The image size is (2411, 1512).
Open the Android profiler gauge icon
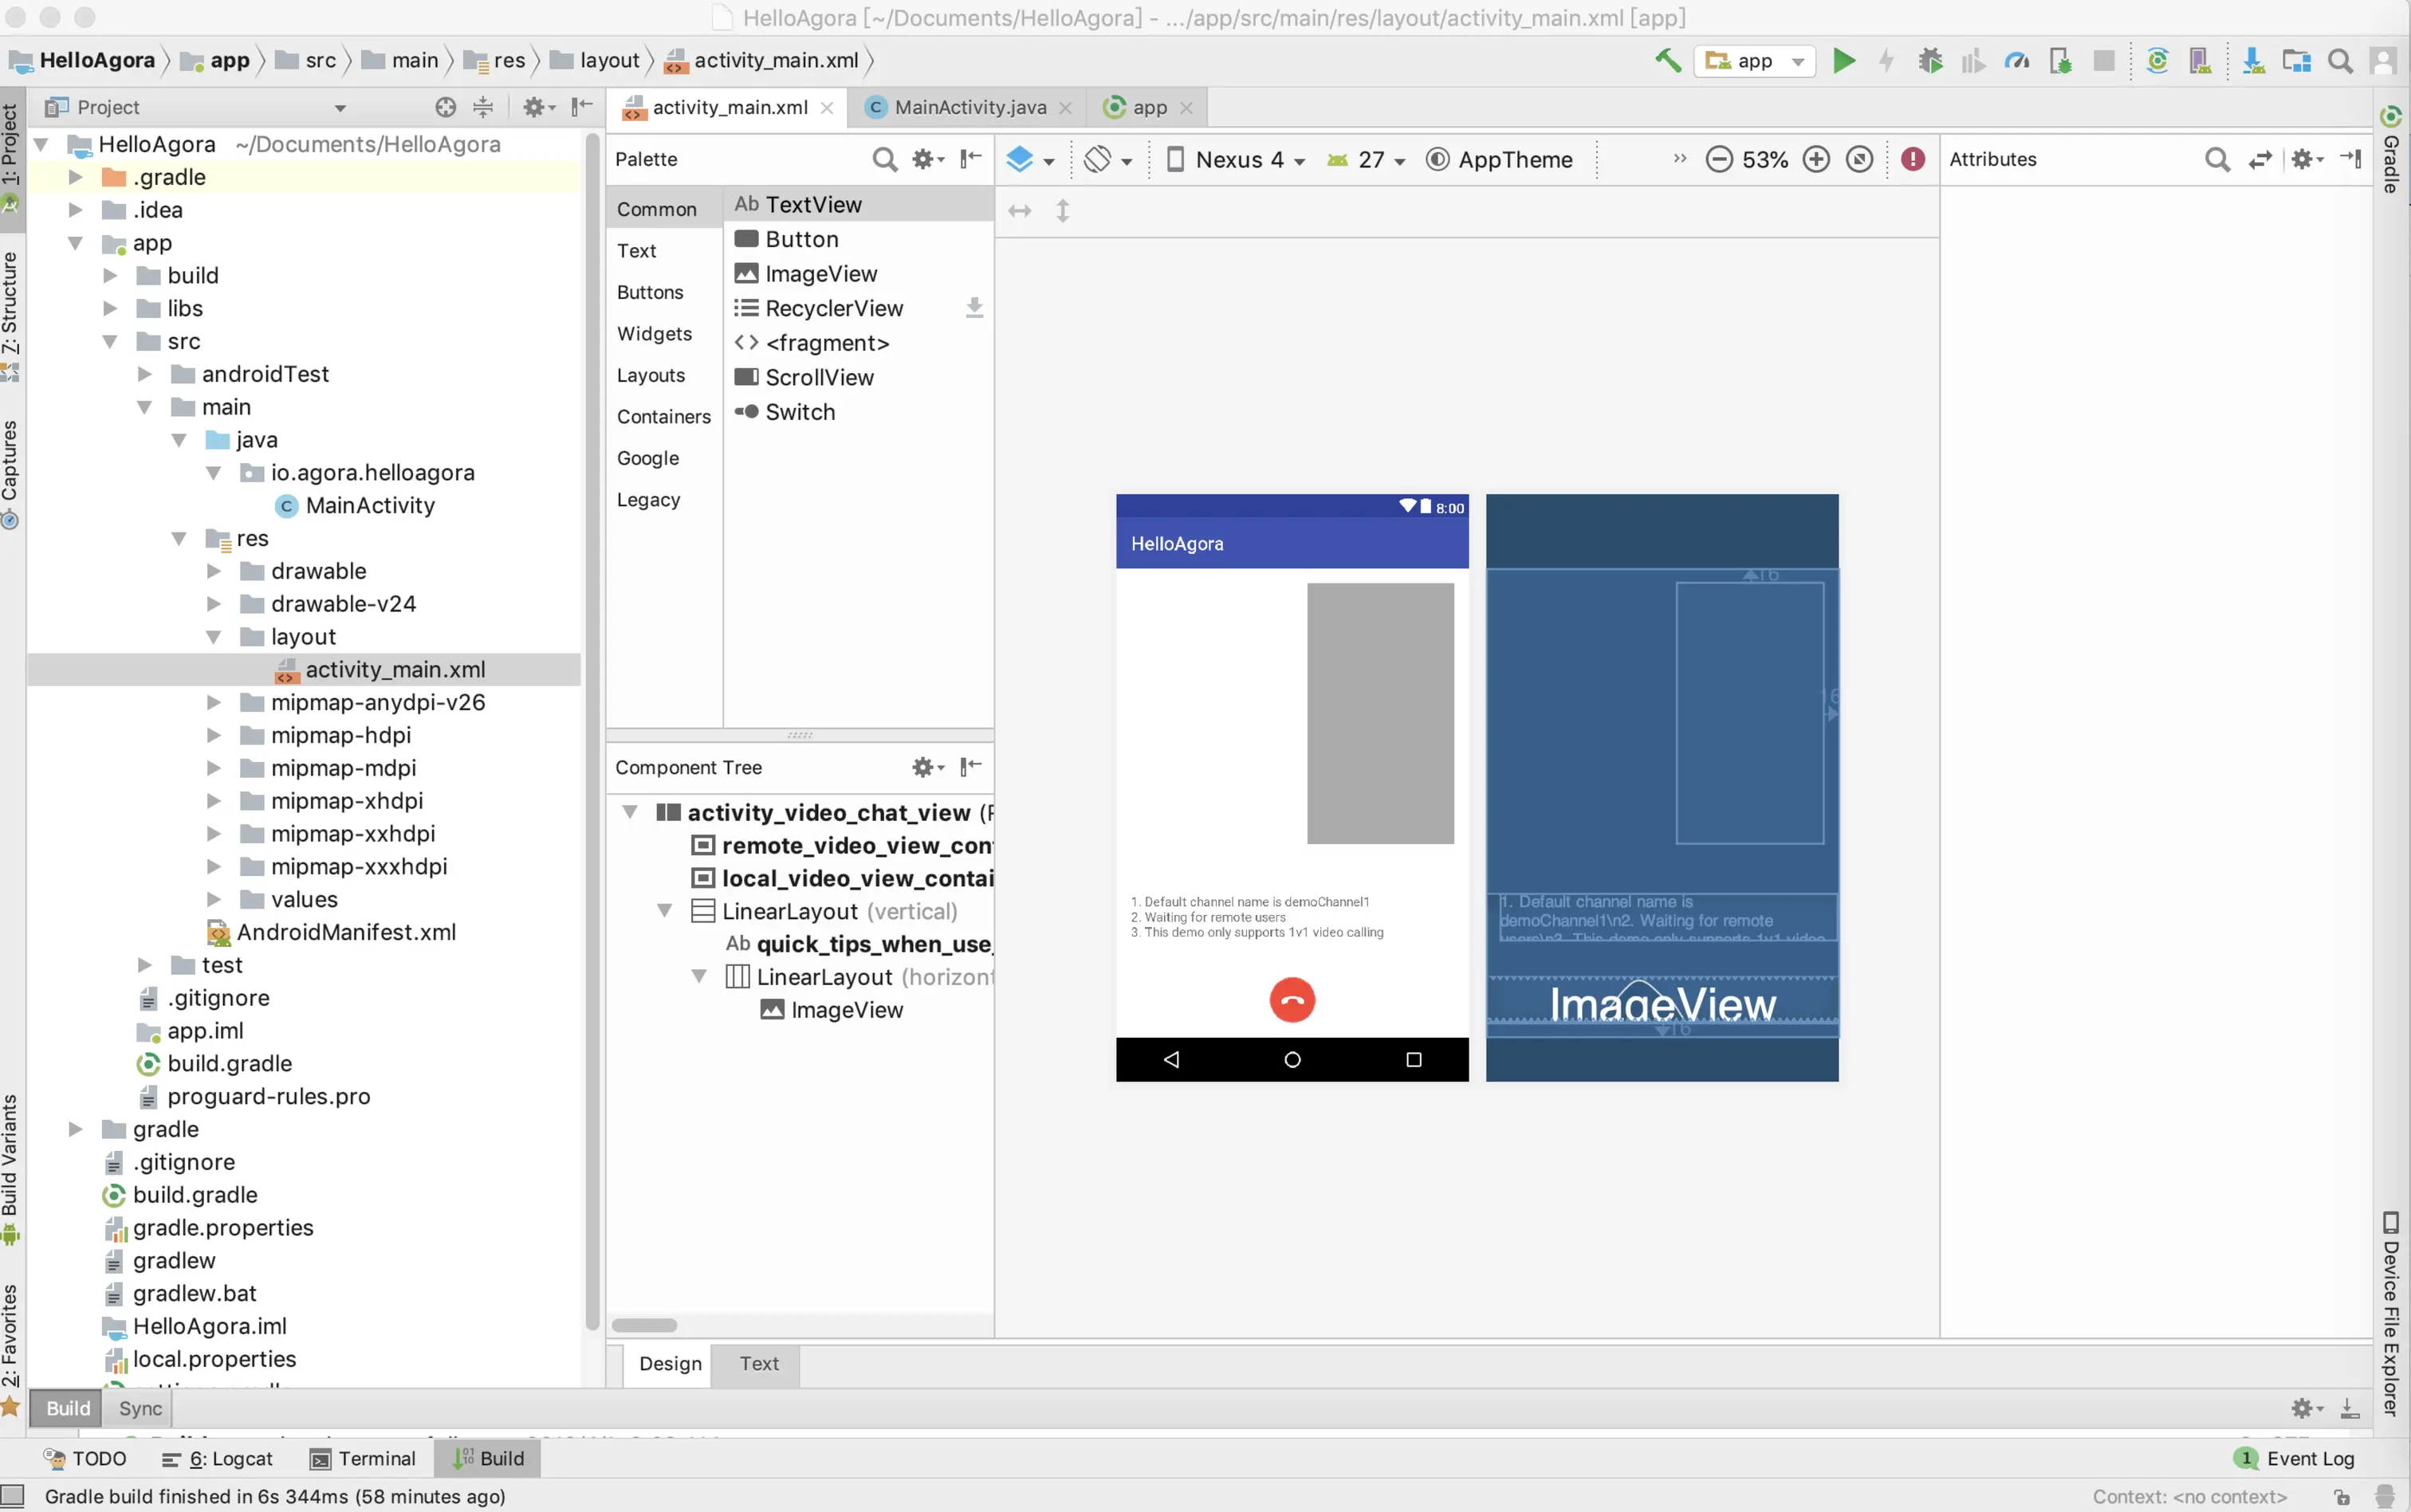coord(2017,60)
